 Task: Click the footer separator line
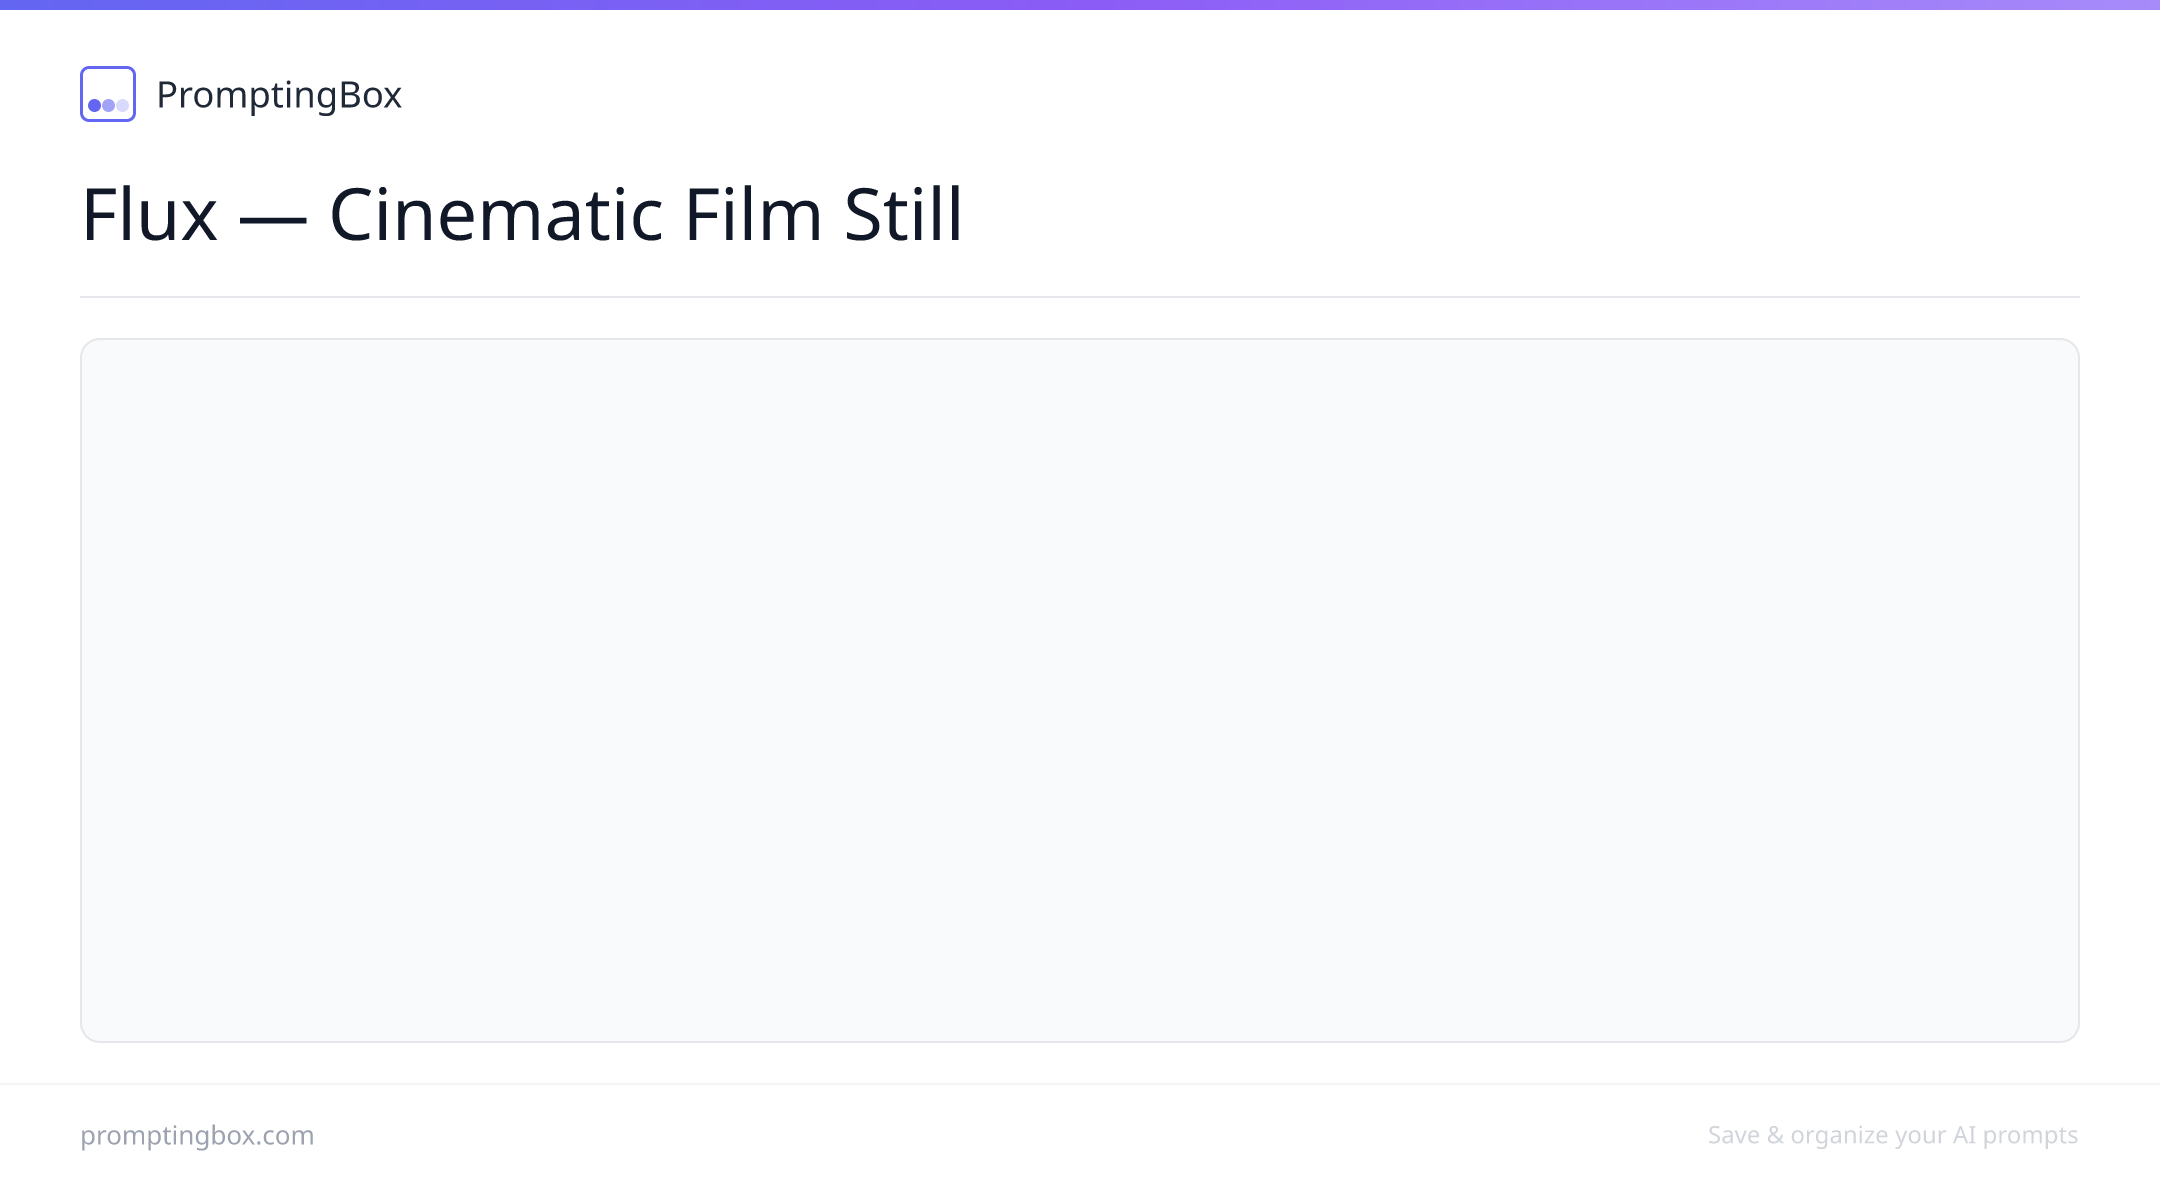coord(1080,1084)
